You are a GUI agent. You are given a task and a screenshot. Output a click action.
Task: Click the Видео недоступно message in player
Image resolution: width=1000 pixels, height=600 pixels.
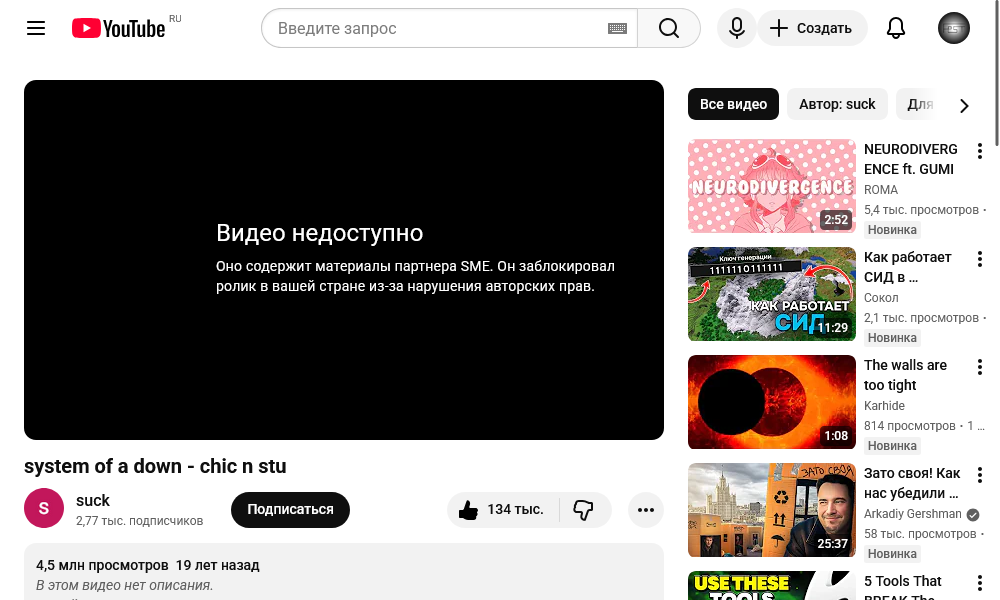click(320, 233)
